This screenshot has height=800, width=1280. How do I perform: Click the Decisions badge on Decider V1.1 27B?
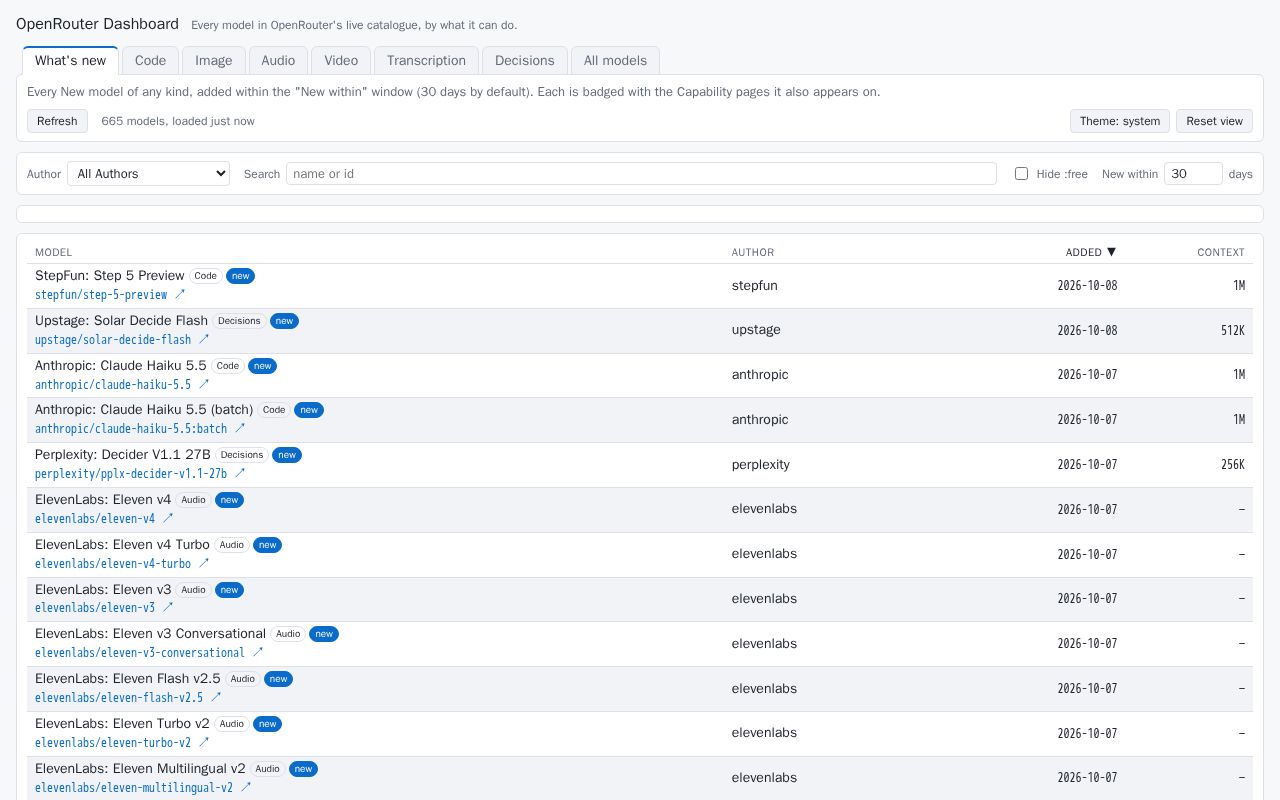[x=242, y=455]
